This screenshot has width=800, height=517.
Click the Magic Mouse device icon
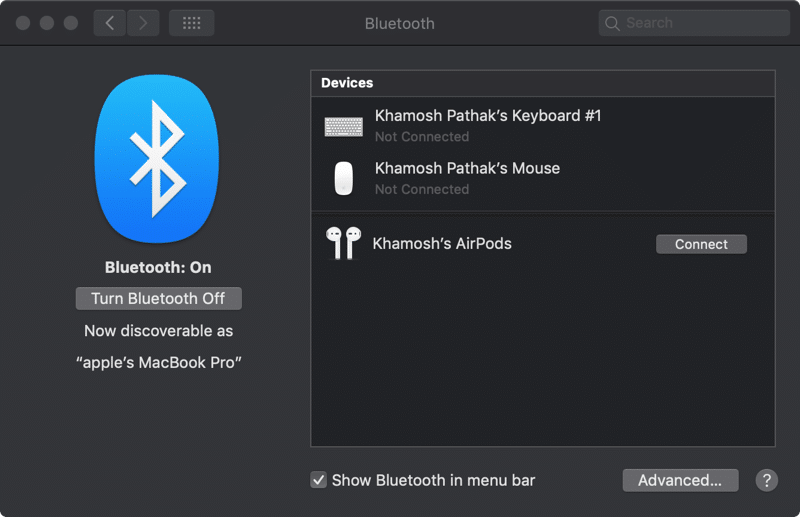[344, 178]
